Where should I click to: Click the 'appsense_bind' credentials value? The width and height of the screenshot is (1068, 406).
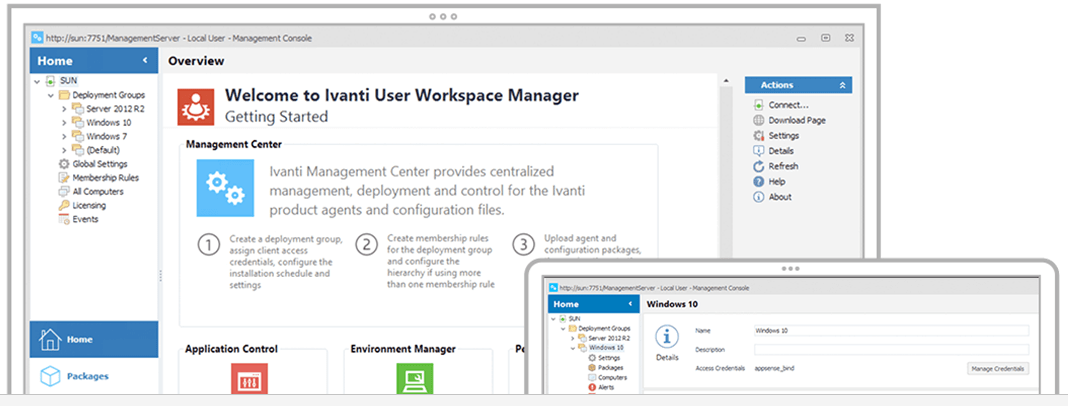(x=774, y=369)
